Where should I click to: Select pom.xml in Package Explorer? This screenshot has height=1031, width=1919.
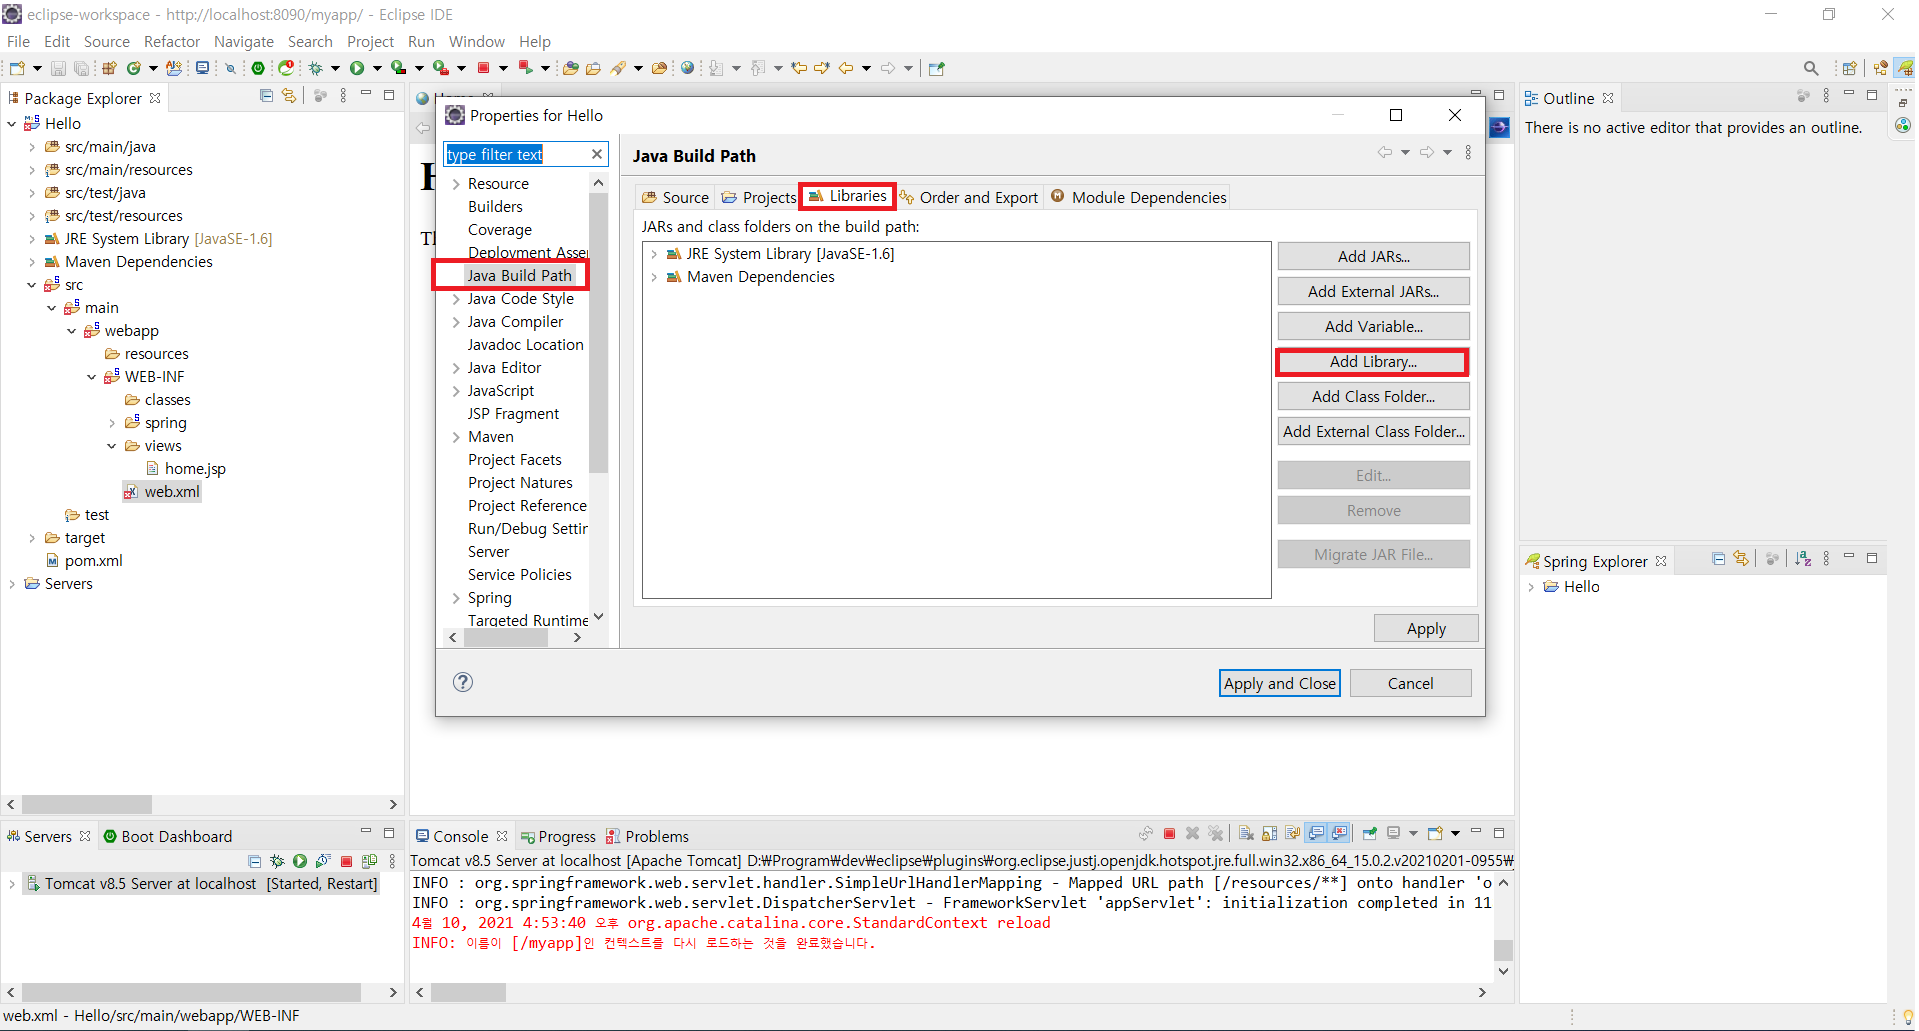(93, 561)
